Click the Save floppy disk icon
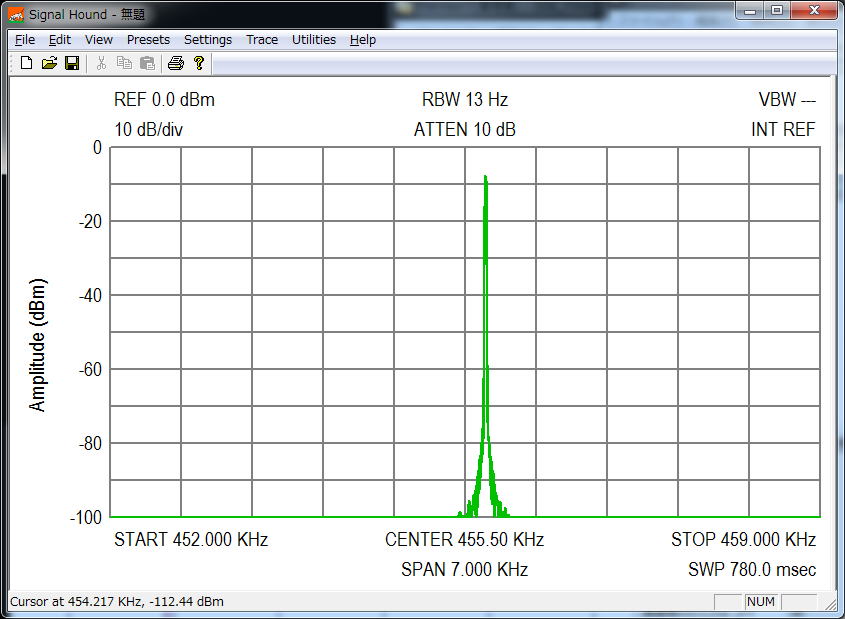This screenshot has width=845, height=619. pyautogui.click(x=72, y=63)
